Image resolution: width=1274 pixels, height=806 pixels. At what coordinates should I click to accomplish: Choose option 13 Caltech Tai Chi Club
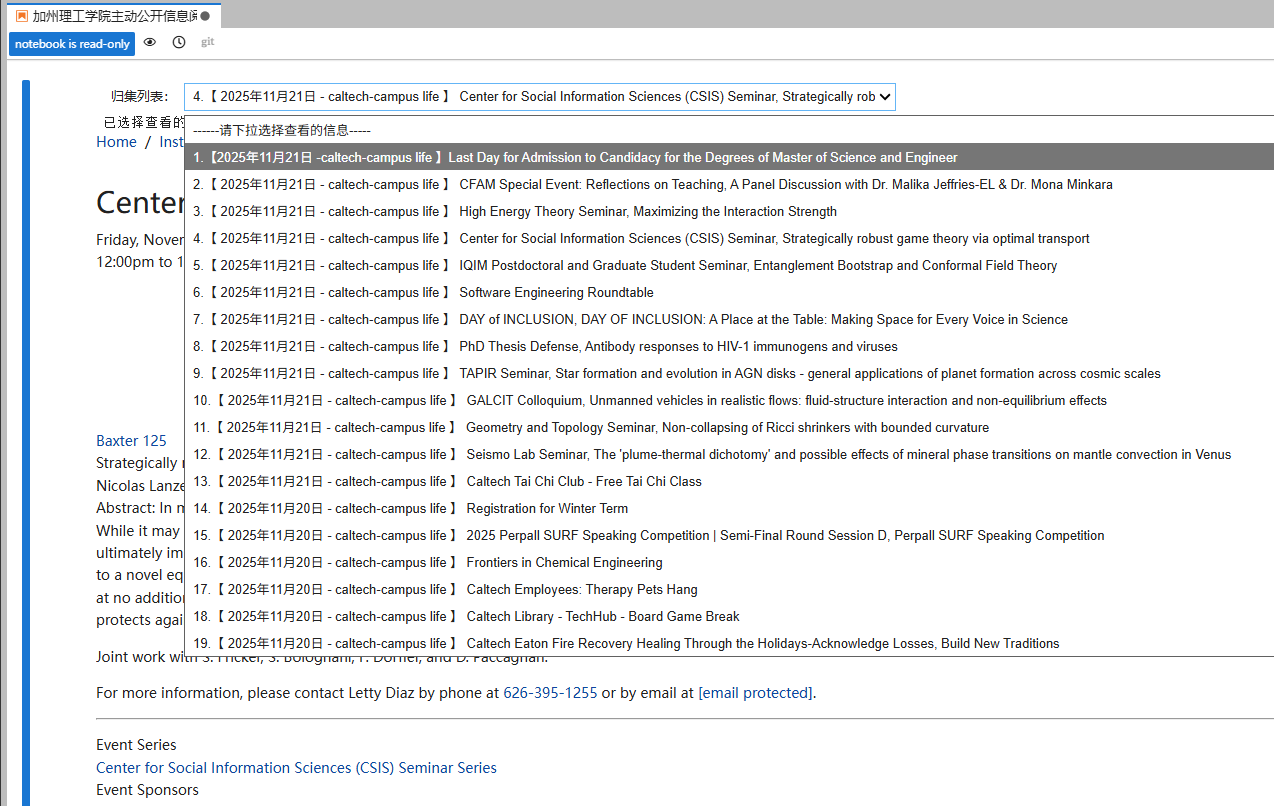click(x=729, y=481)
